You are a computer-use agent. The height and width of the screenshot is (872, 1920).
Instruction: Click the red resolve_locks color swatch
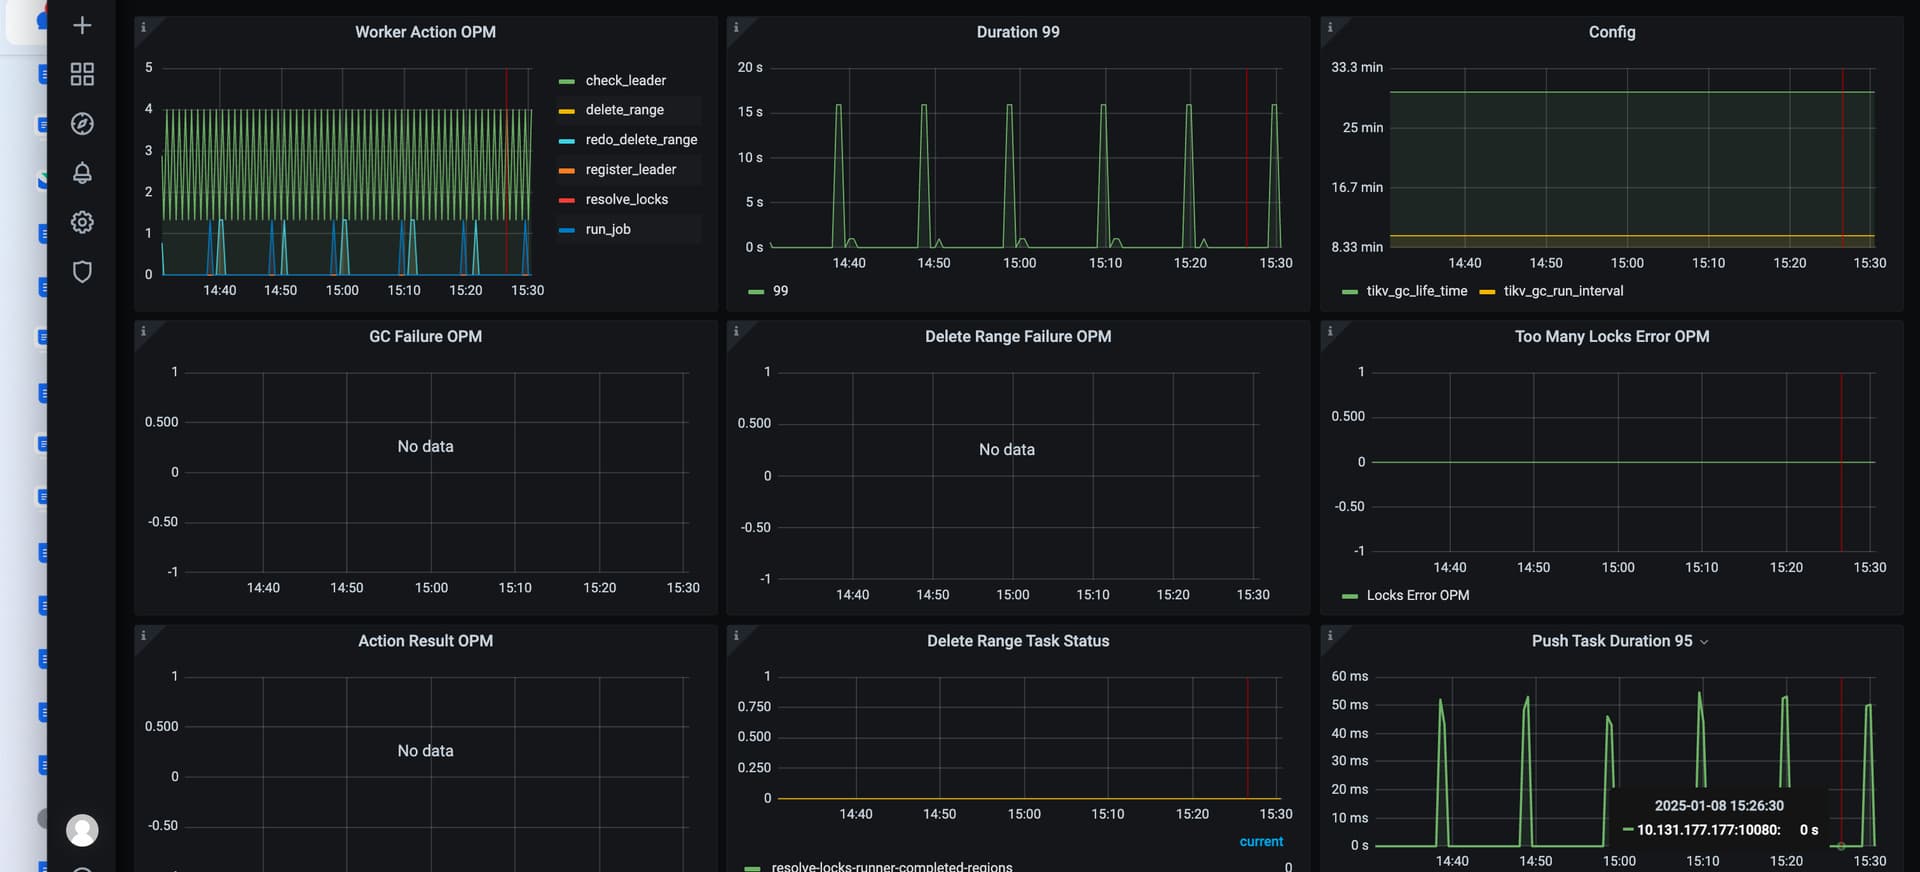click(567, 200)
